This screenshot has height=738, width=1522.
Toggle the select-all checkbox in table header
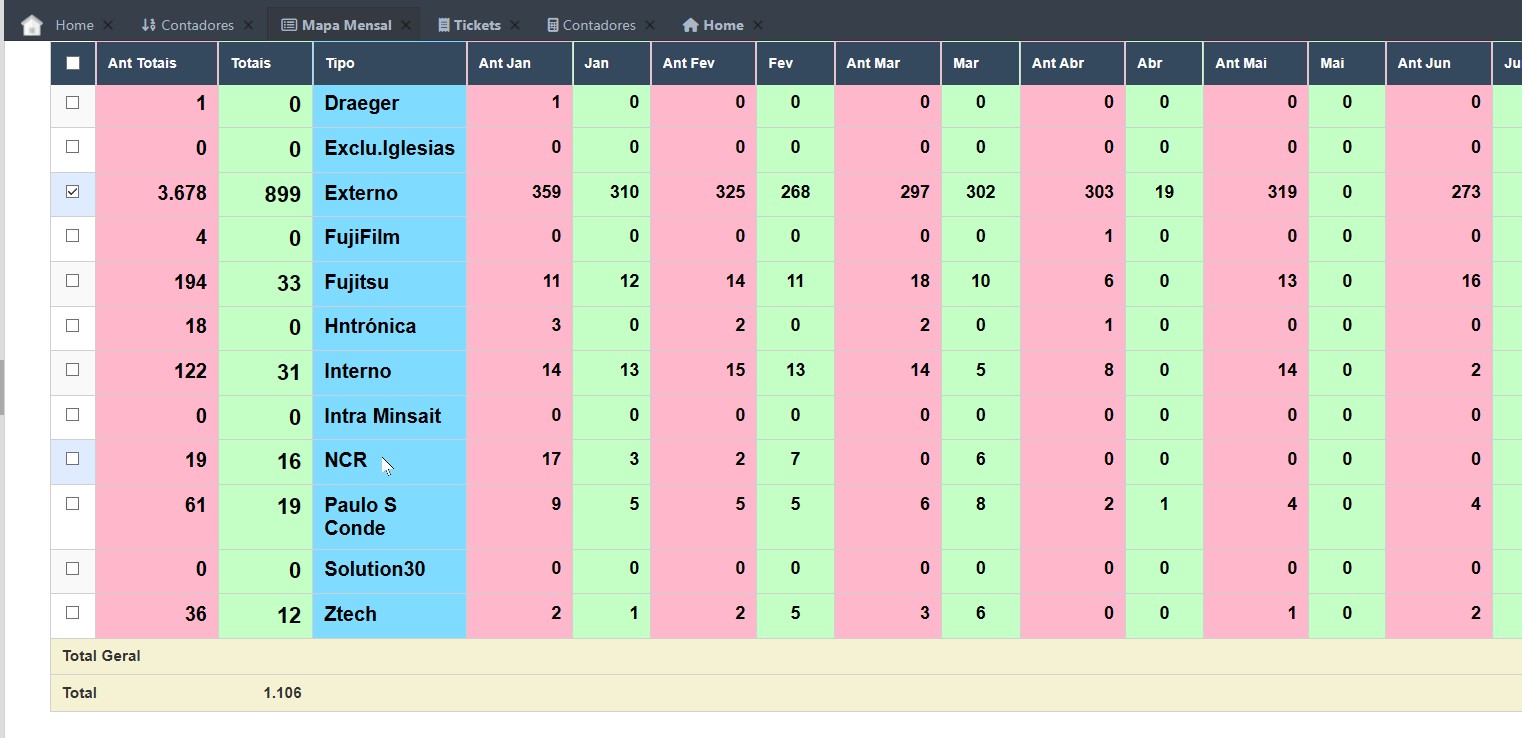coord(73,63)
